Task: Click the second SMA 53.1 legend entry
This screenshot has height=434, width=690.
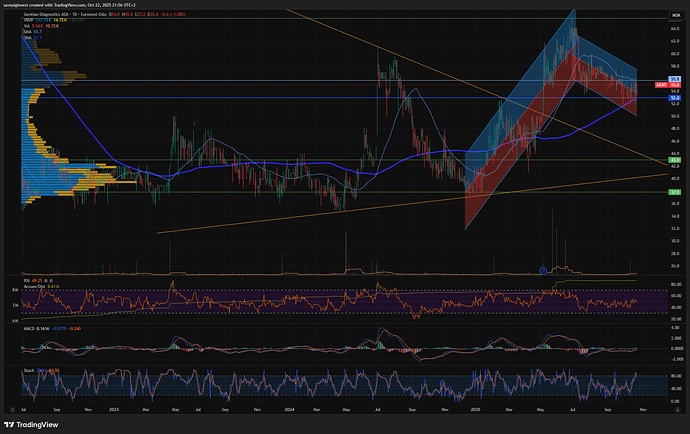Action: tap(27, 36)
